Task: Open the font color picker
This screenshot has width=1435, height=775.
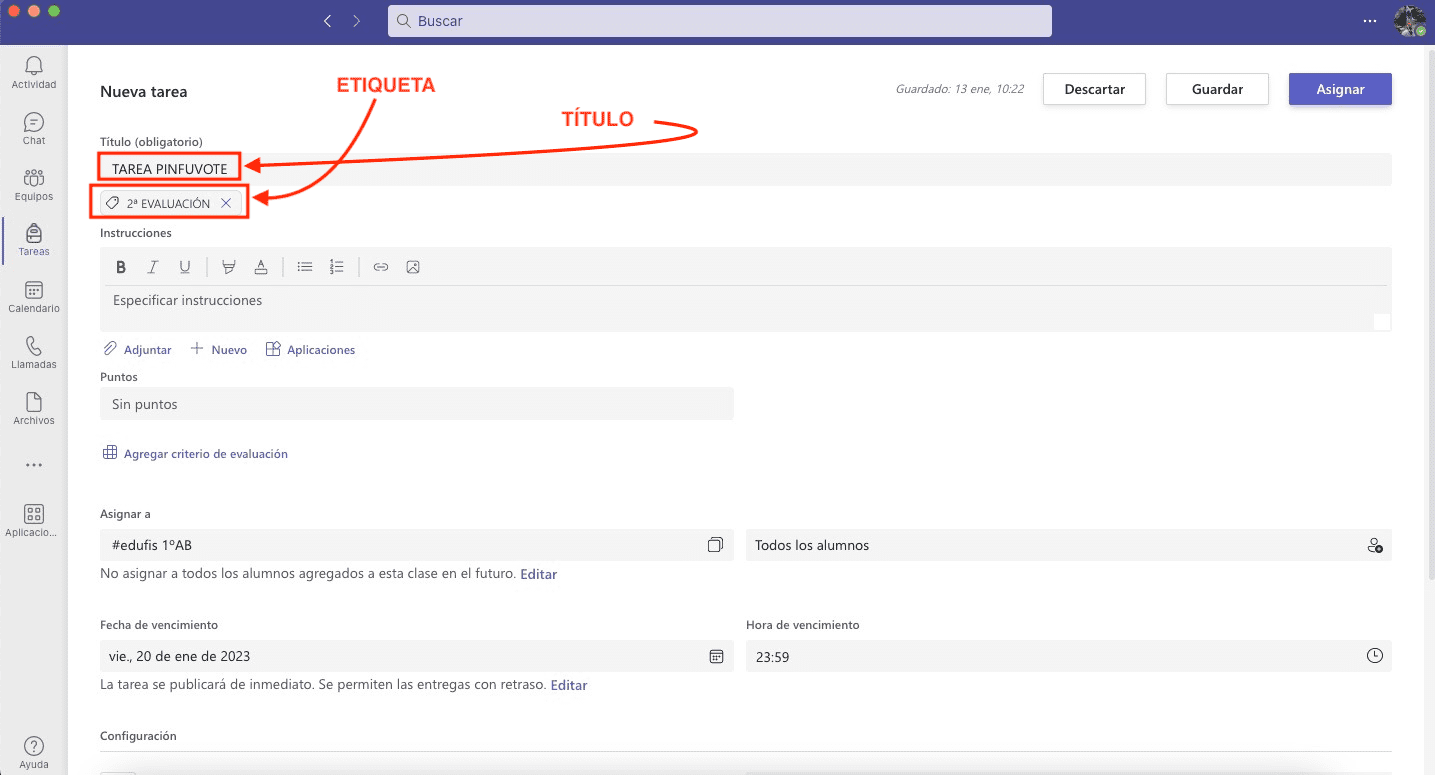Action: (x=261, y=267)
